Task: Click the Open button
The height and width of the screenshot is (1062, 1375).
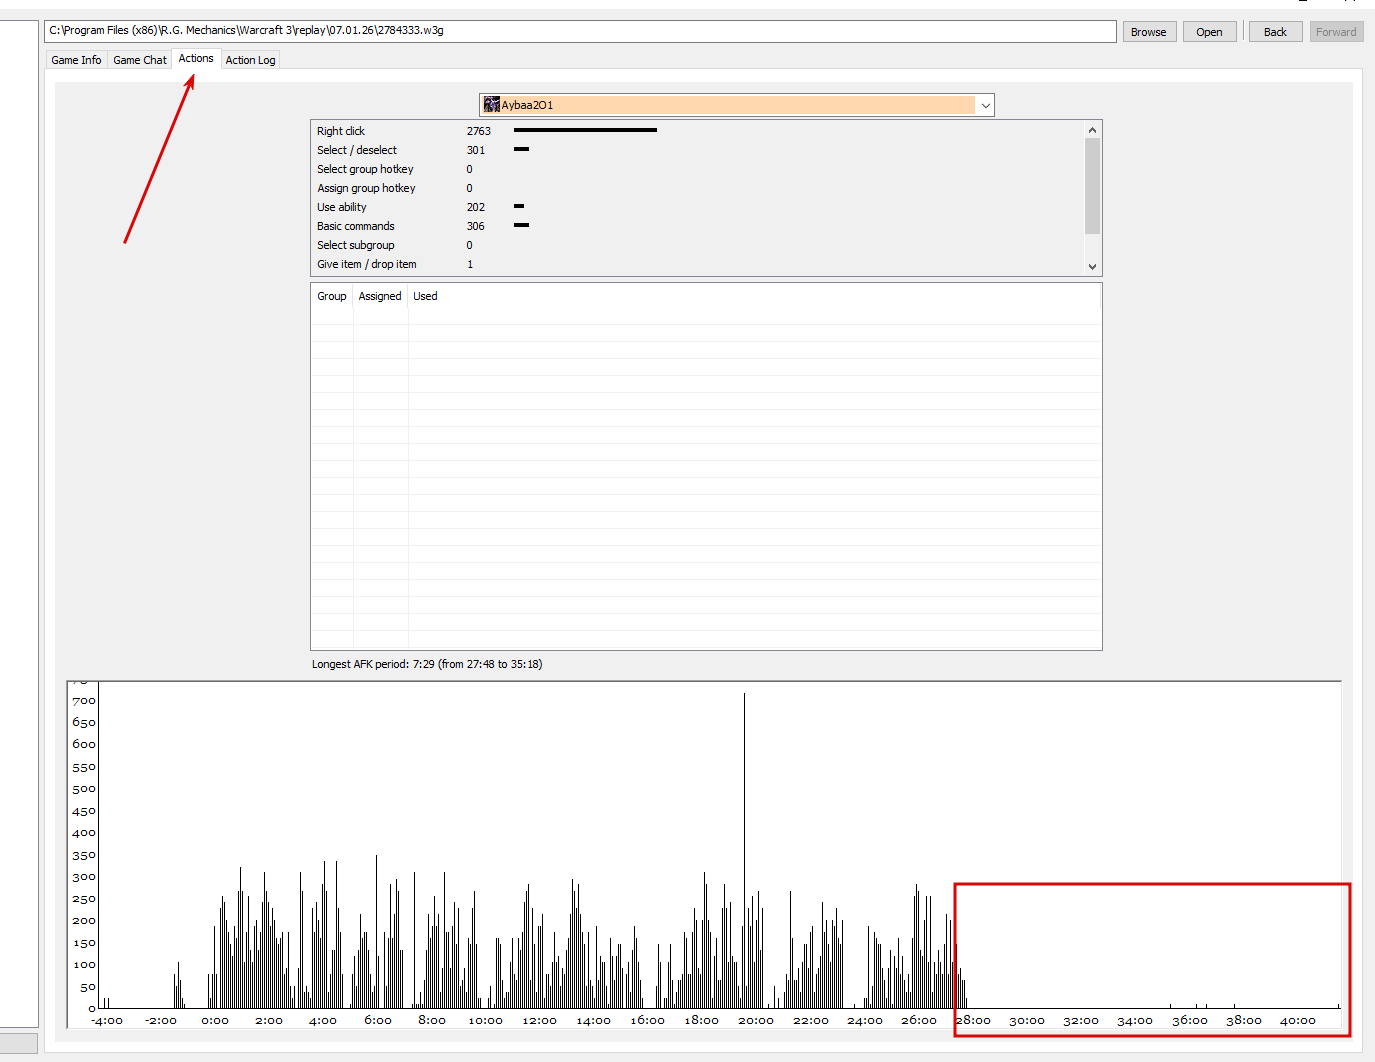Action: (1209, 32)
